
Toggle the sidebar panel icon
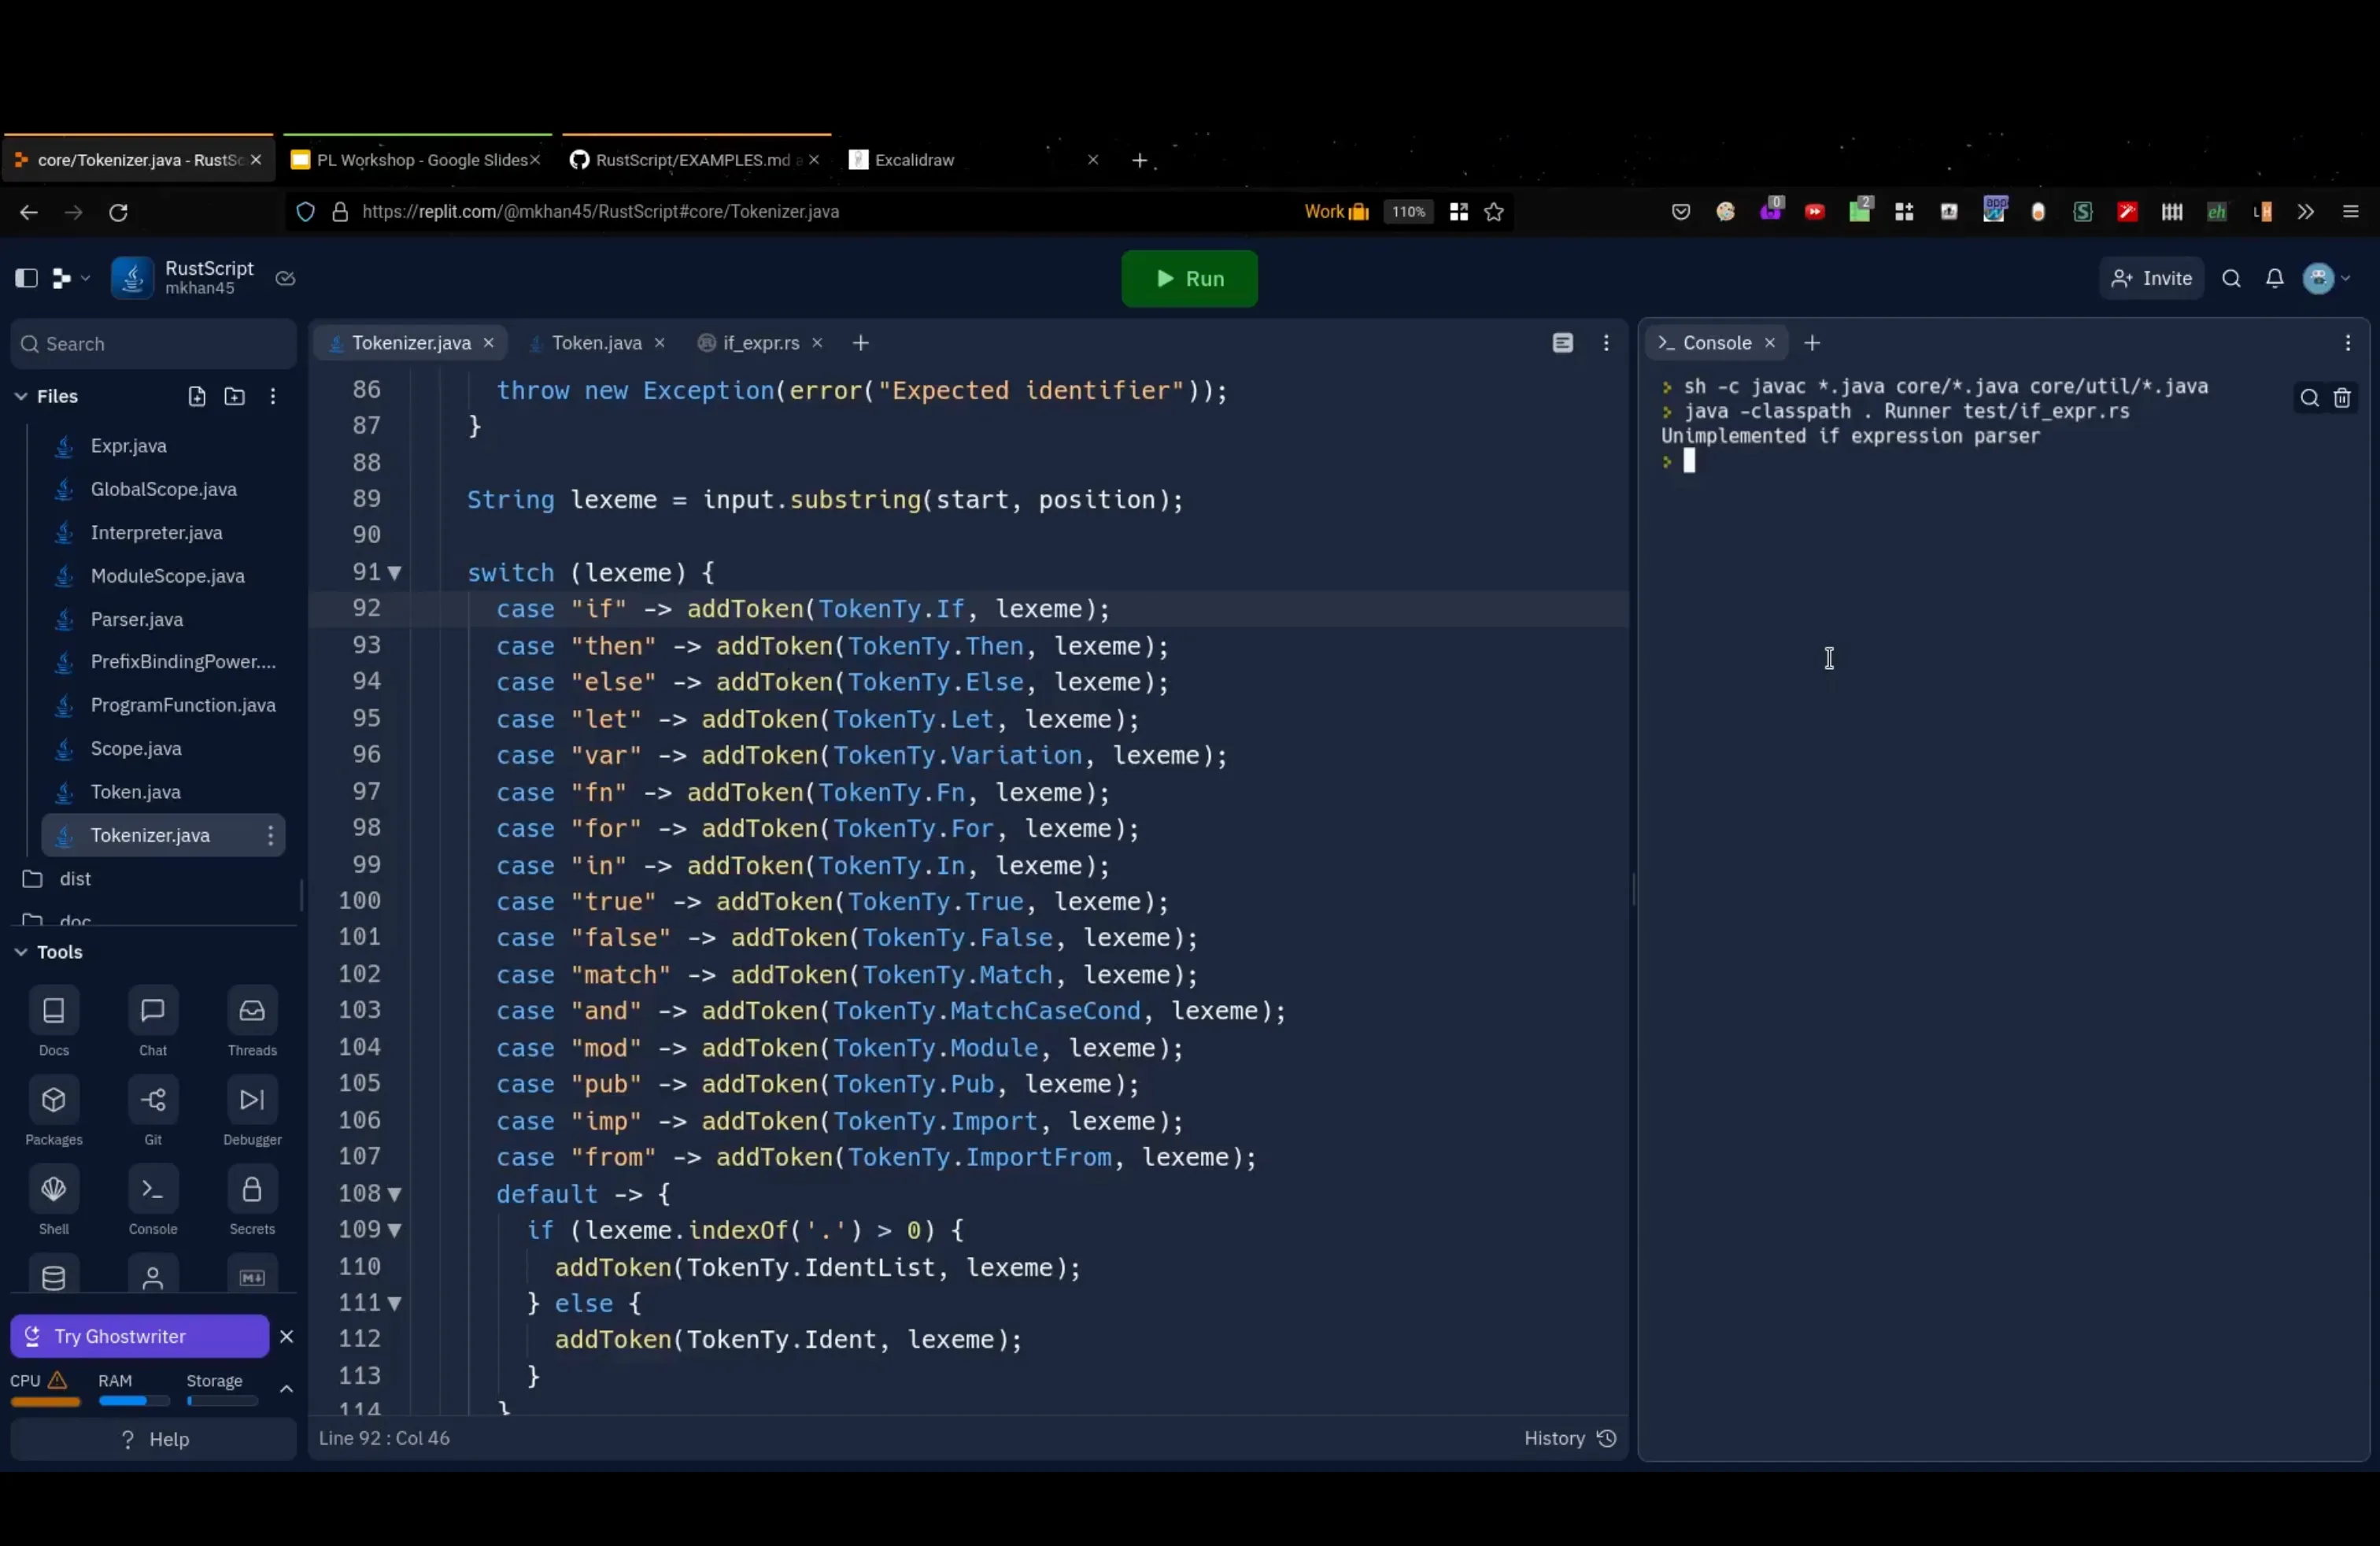(26, 278)
